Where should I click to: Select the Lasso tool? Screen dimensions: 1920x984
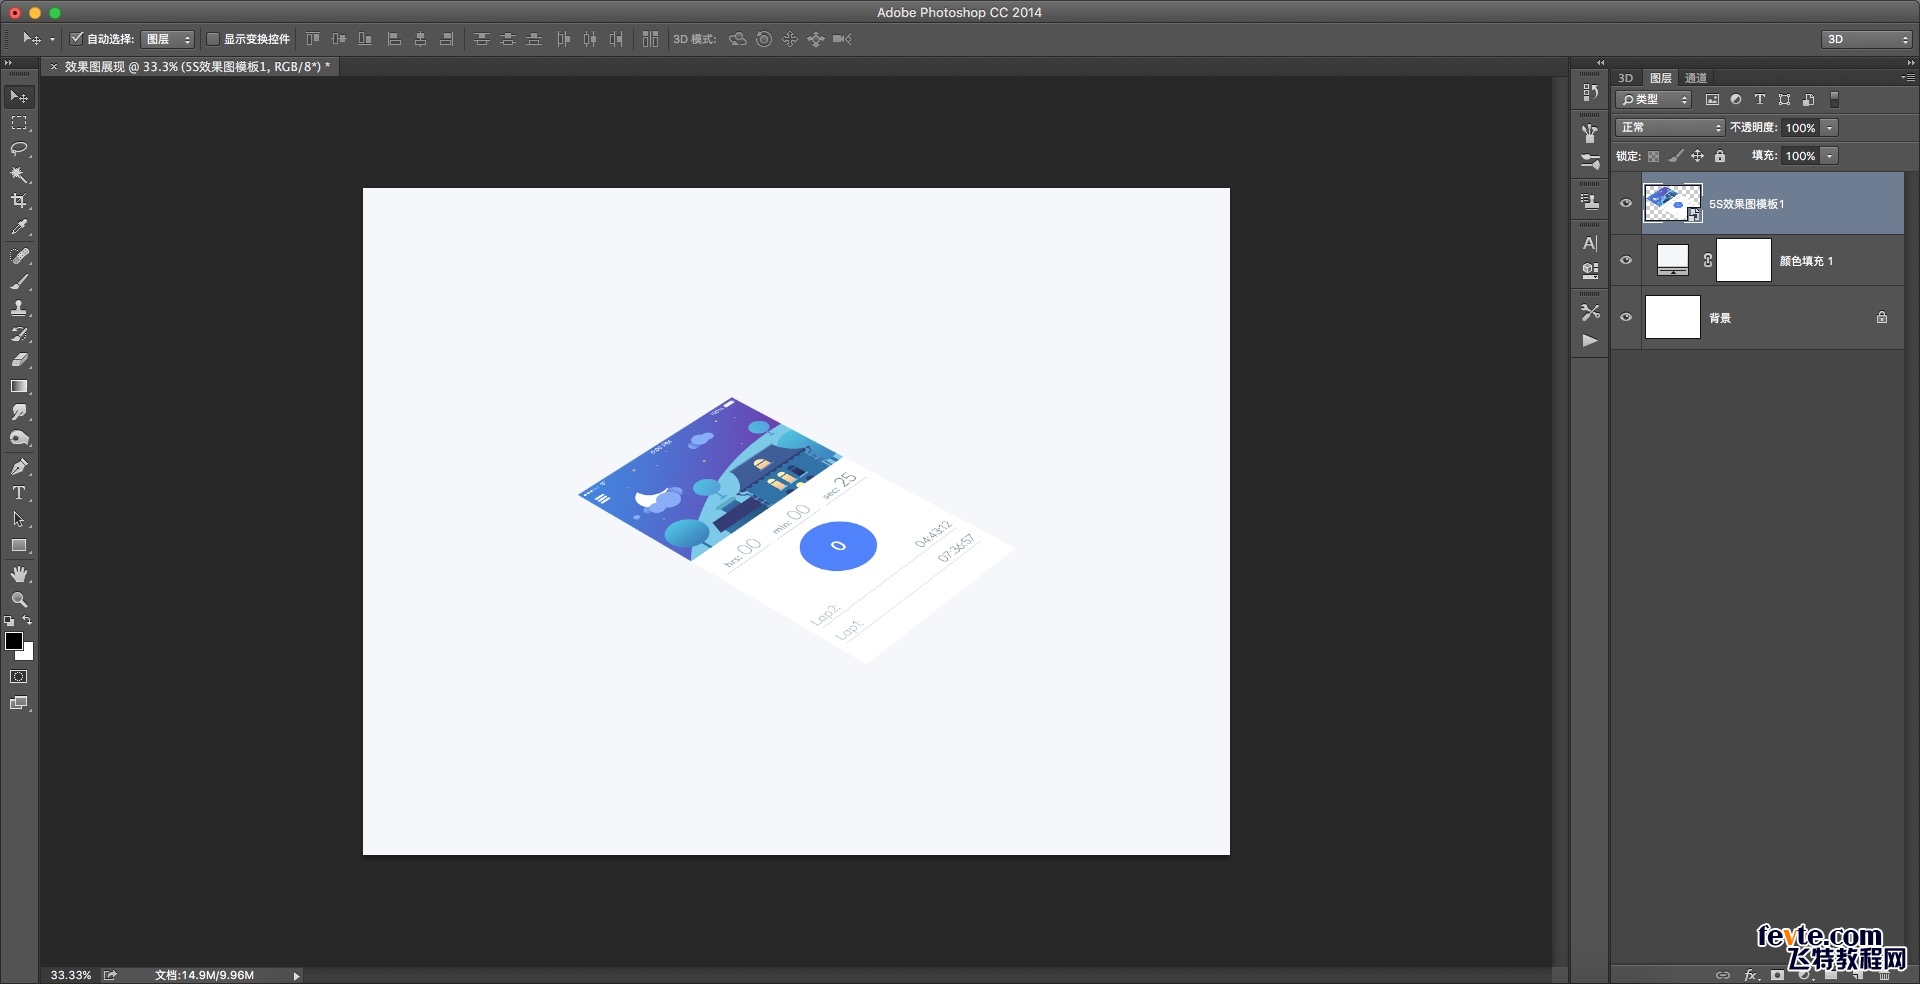tap(19, 149)
